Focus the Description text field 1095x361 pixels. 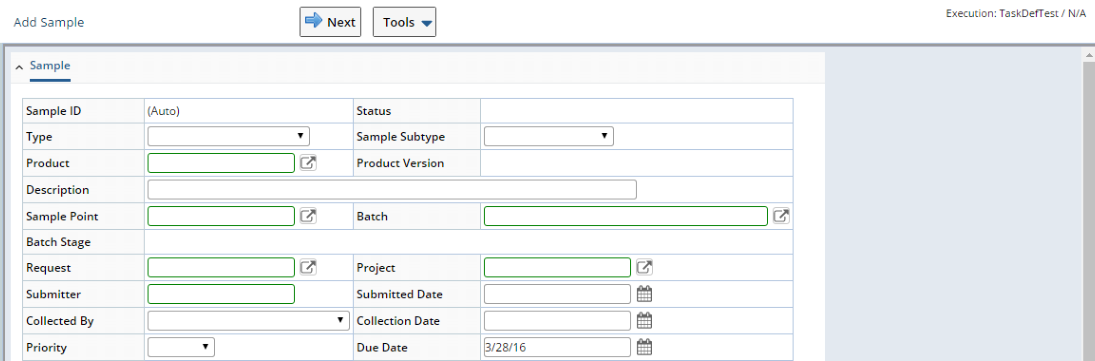(392, 190)
